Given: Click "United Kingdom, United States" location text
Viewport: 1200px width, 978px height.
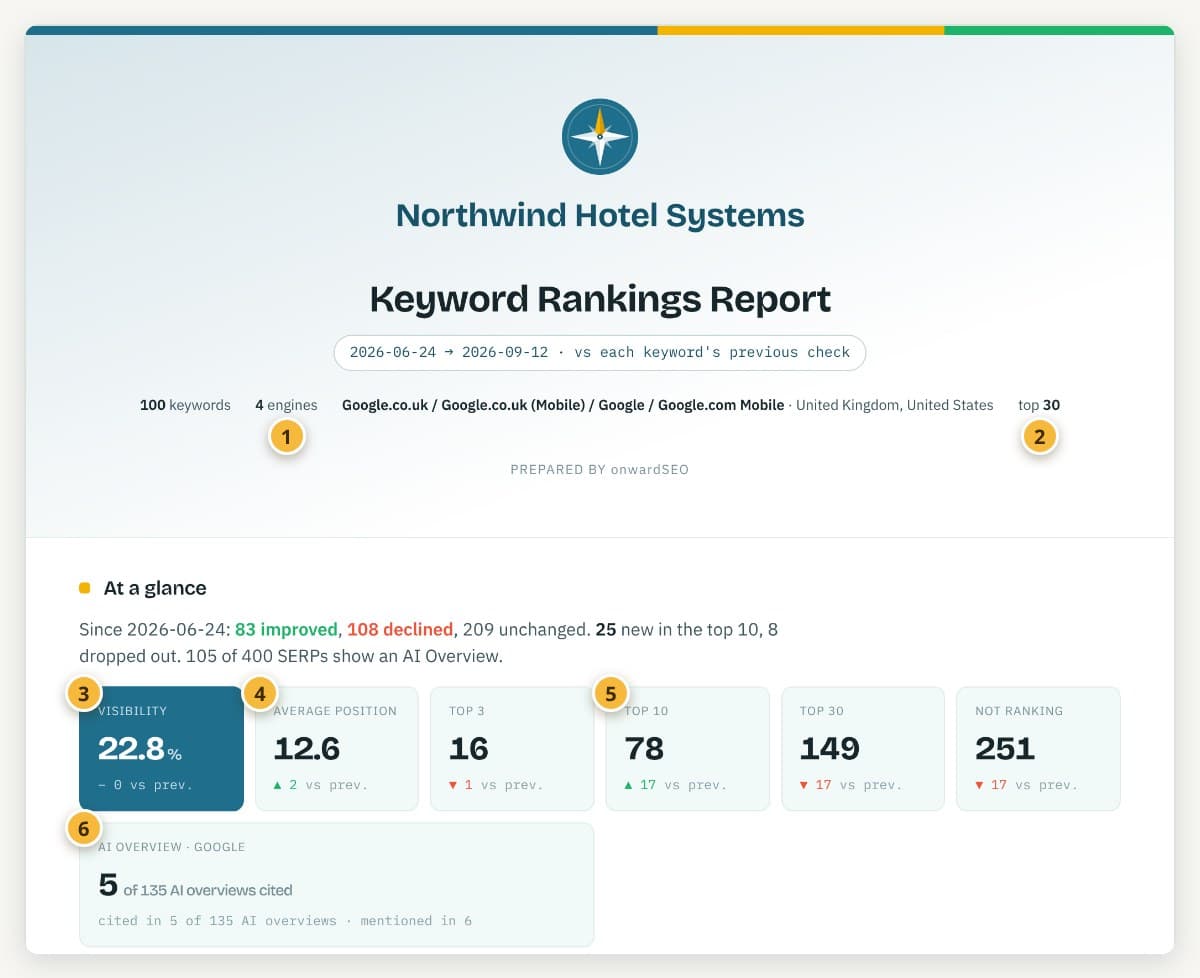Looking at the screenshot, I should (895, 405).
